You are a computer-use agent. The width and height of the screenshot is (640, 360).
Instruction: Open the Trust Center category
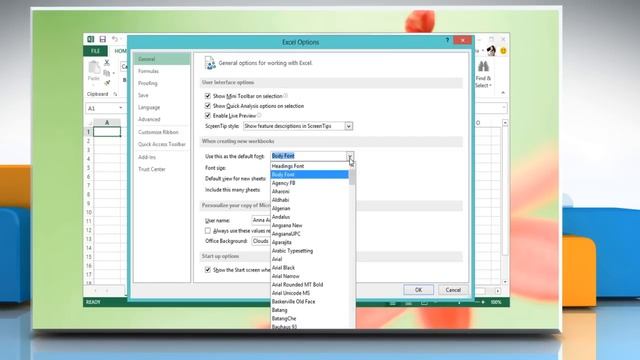click(x=152, y=169)
